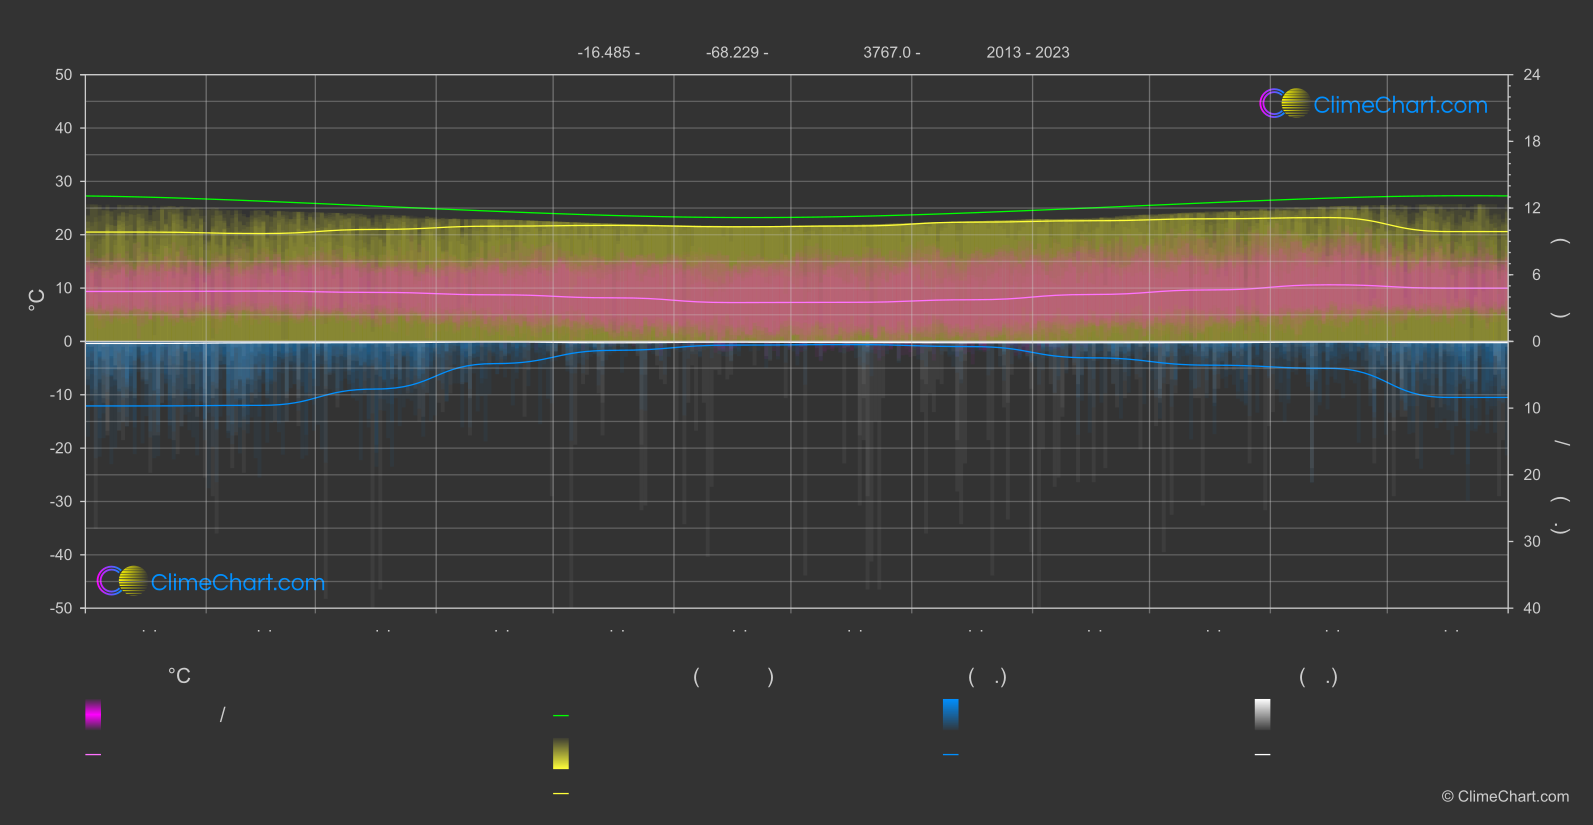Viewport: 1593px width, 825px height.
Task: Click the -10 tick on the left axis
Action: (61, 395)
